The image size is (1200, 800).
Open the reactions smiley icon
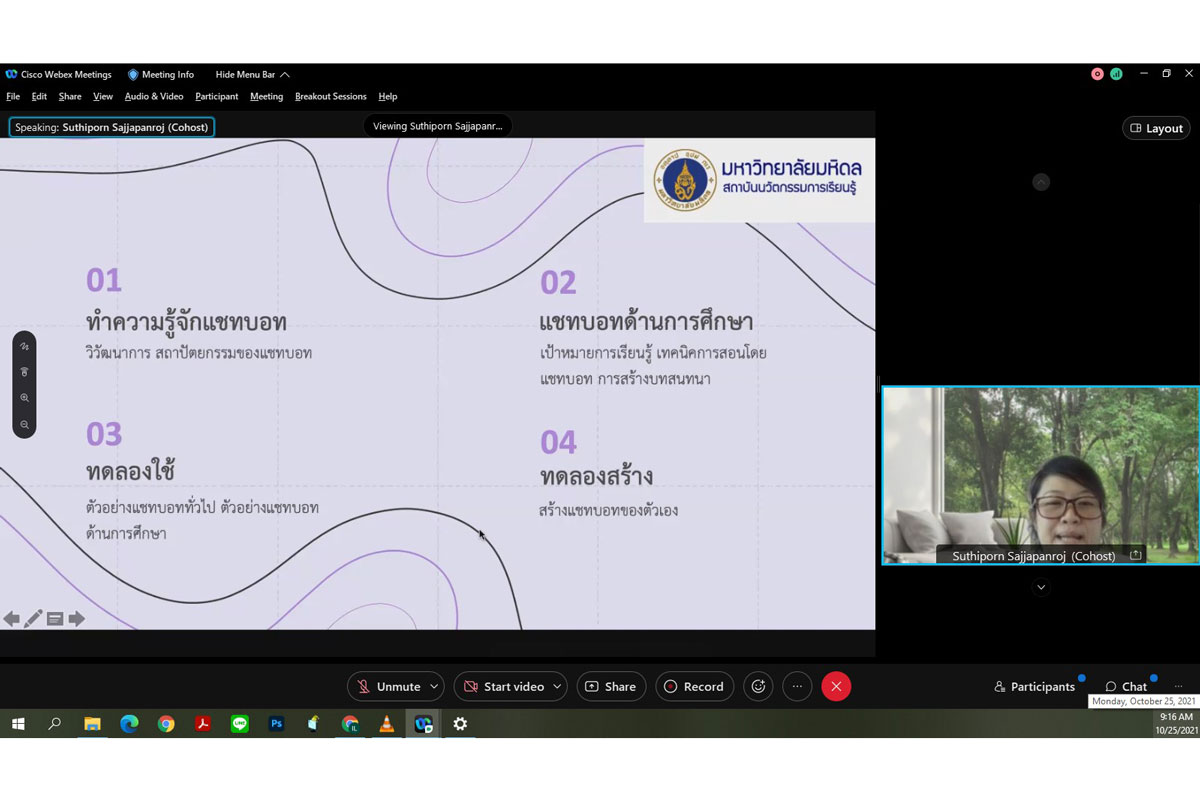coord(758,686)
